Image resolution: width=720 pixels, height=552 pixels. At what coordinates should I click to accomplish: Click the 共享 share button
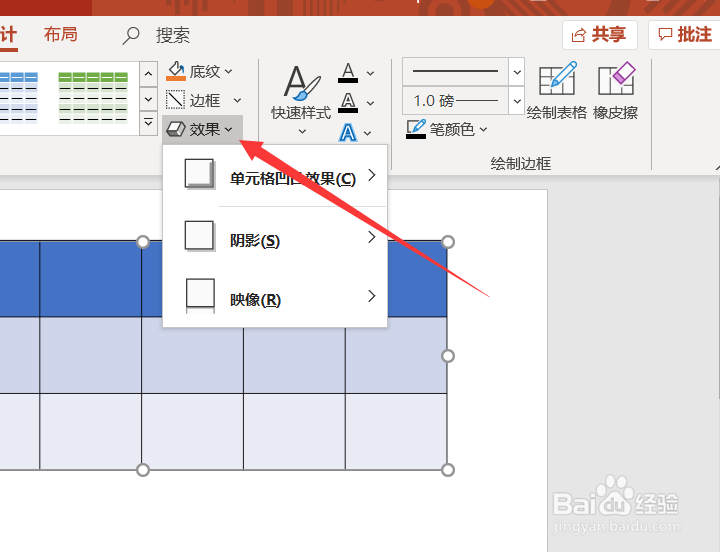click(600, 34)
